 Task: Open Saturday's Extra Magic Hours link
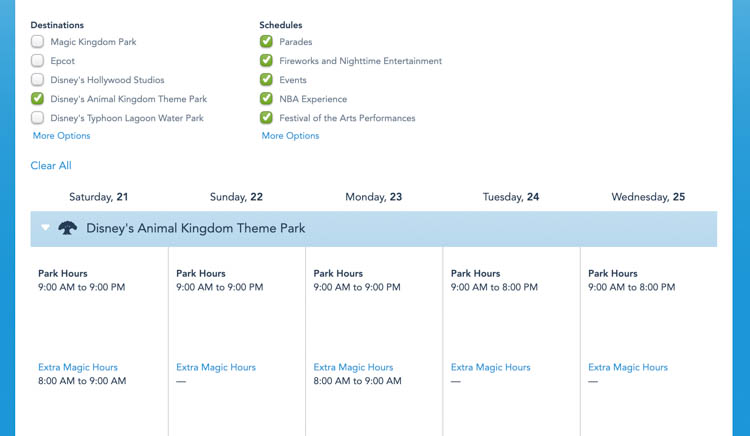(x=78, y=367)
